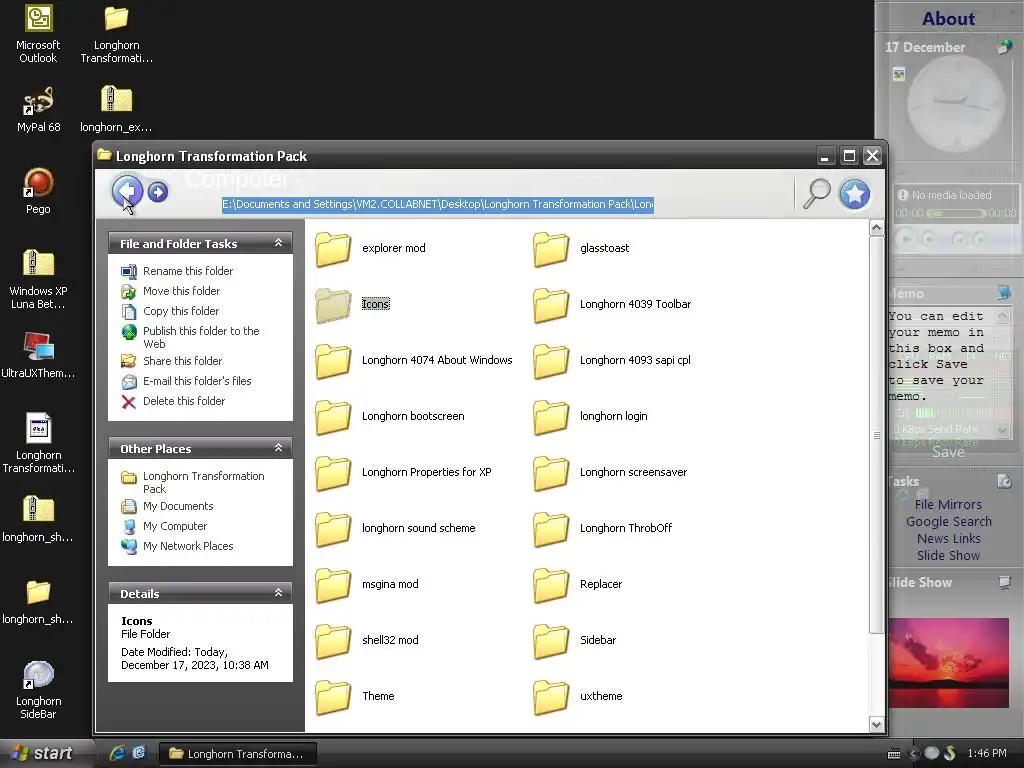Image resolution: width=1024 pixels, height=768 pixels.
Task: Select Longhorn 4093 sapi cpl folder
Action: coord(613,360)
